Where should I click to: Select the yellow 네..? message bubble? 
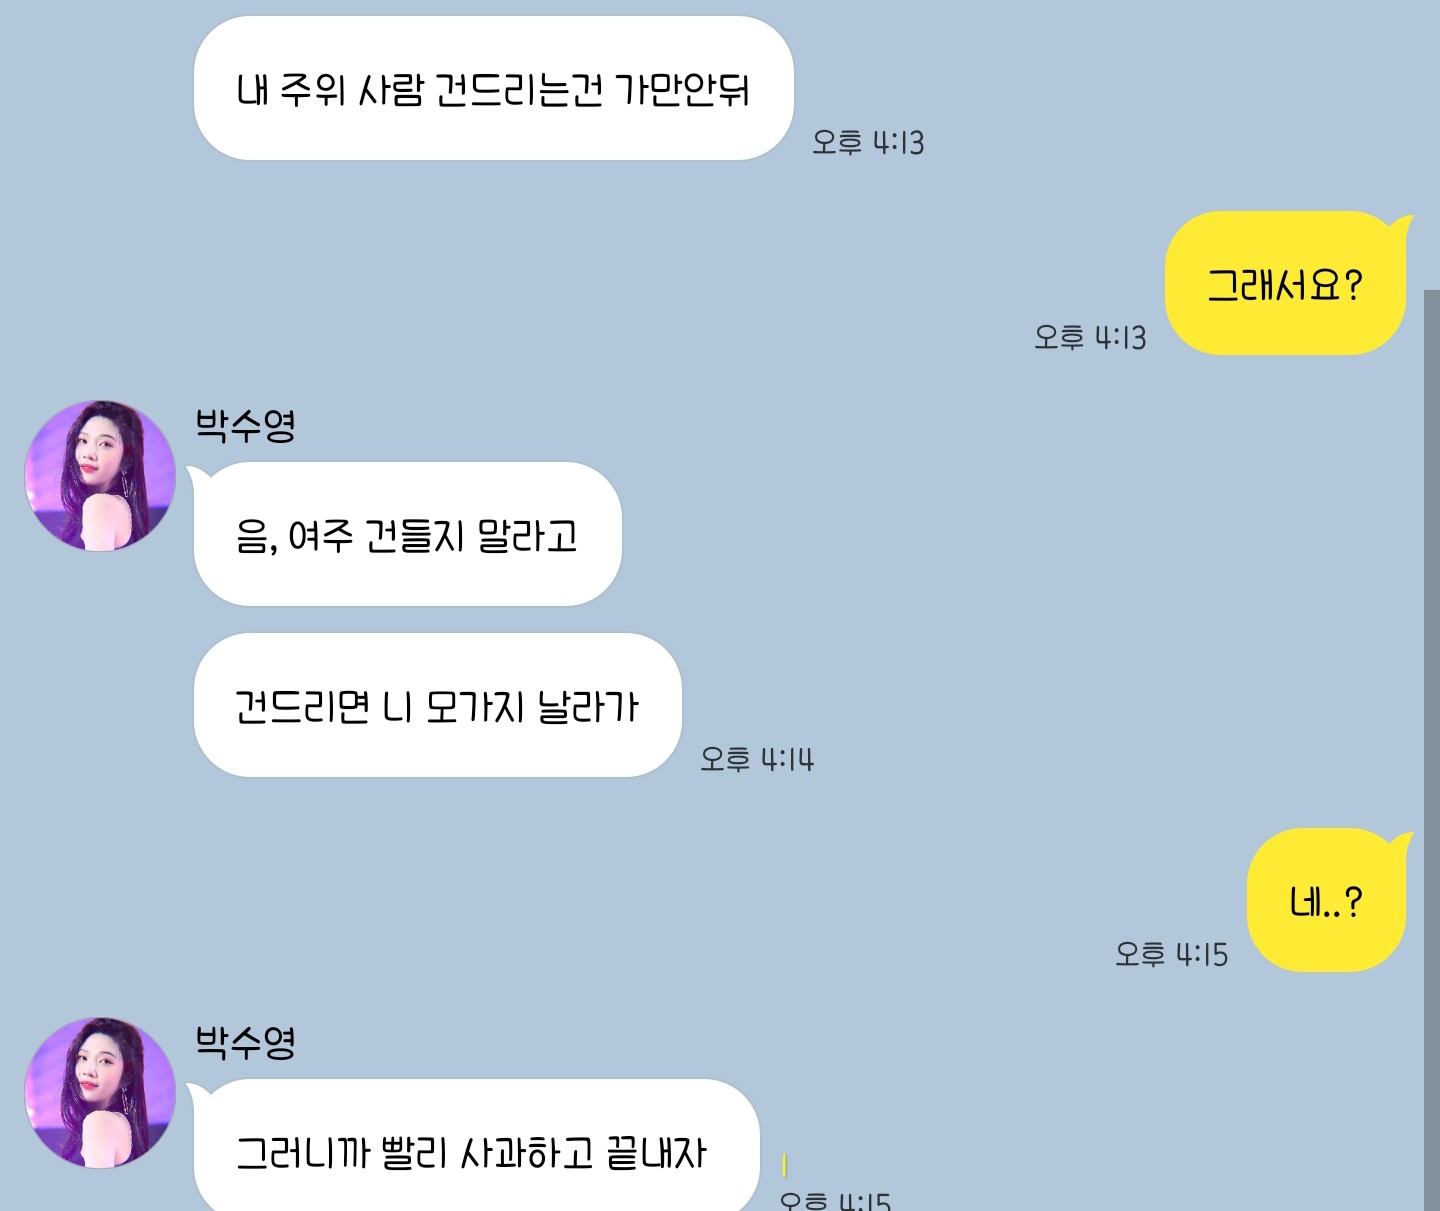click(1326, 900)
